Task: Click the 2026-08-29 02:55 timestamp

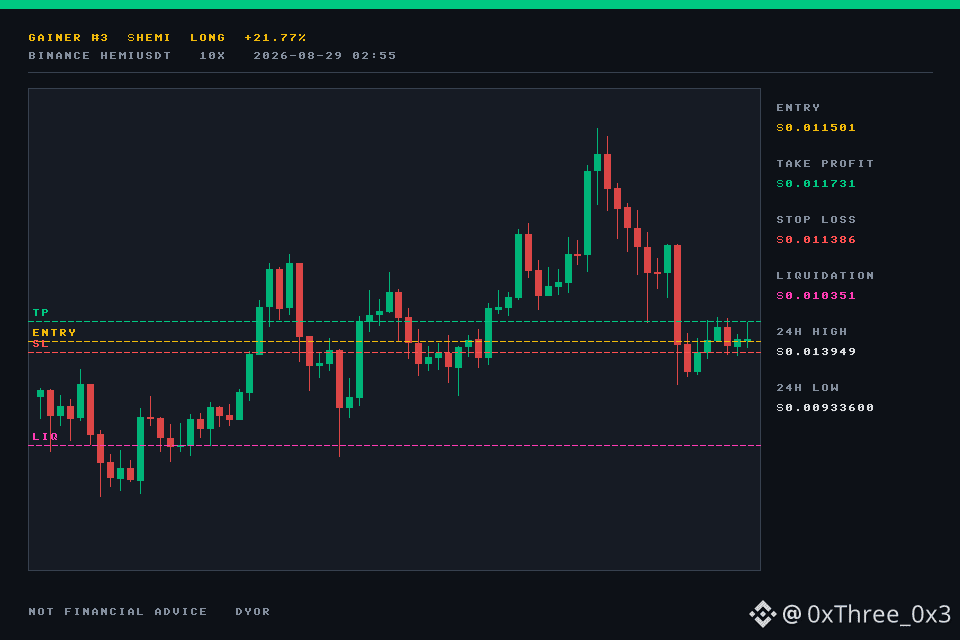Action: [x=324, y=56]
